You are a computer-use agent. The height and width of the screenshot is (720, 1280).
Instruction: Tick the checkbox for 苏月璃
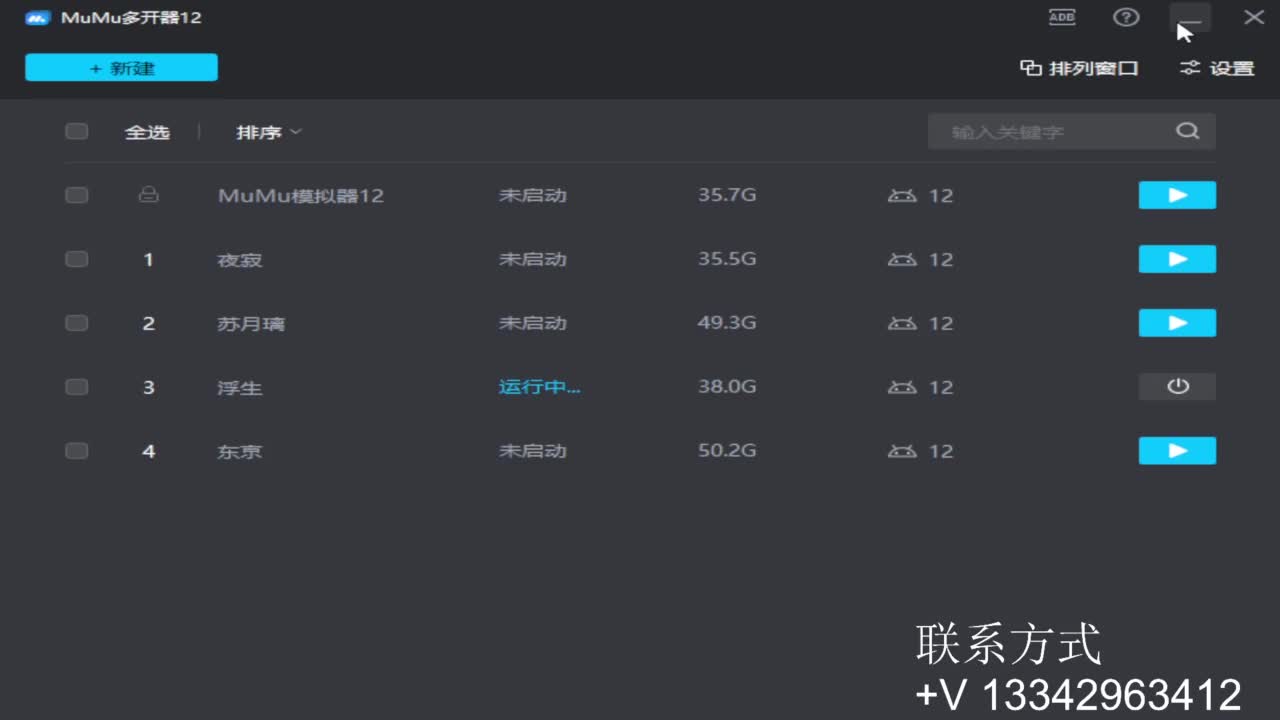click(76, 323)
